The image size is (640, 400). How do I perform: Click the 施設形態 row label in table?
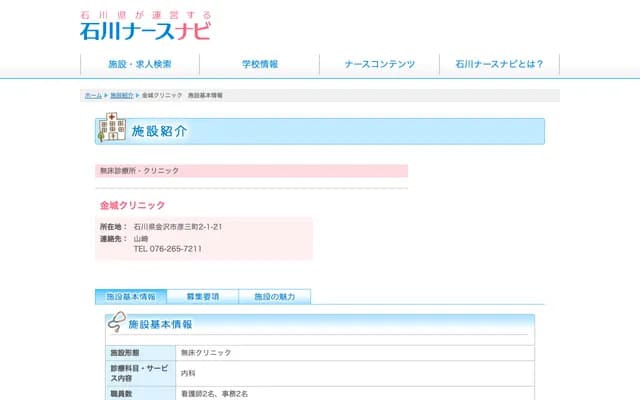(125, 353)
